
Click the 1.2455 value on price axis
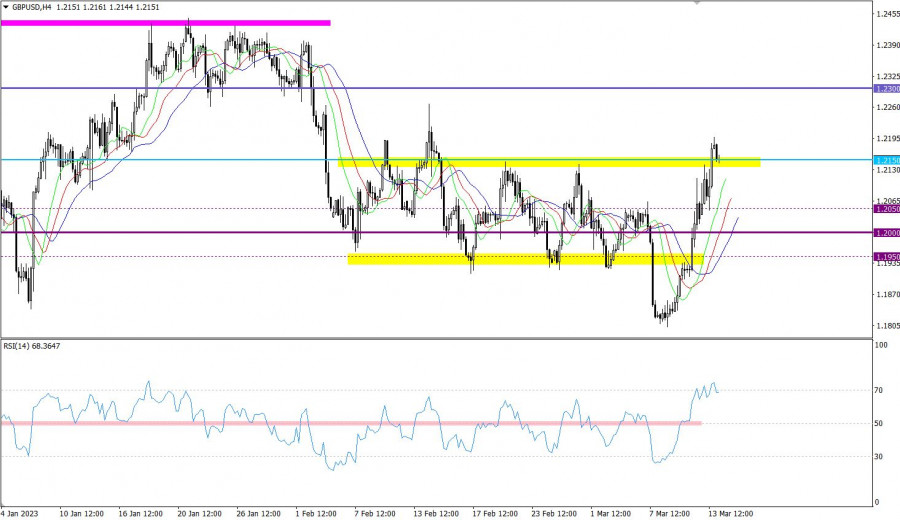click(886, 14)
